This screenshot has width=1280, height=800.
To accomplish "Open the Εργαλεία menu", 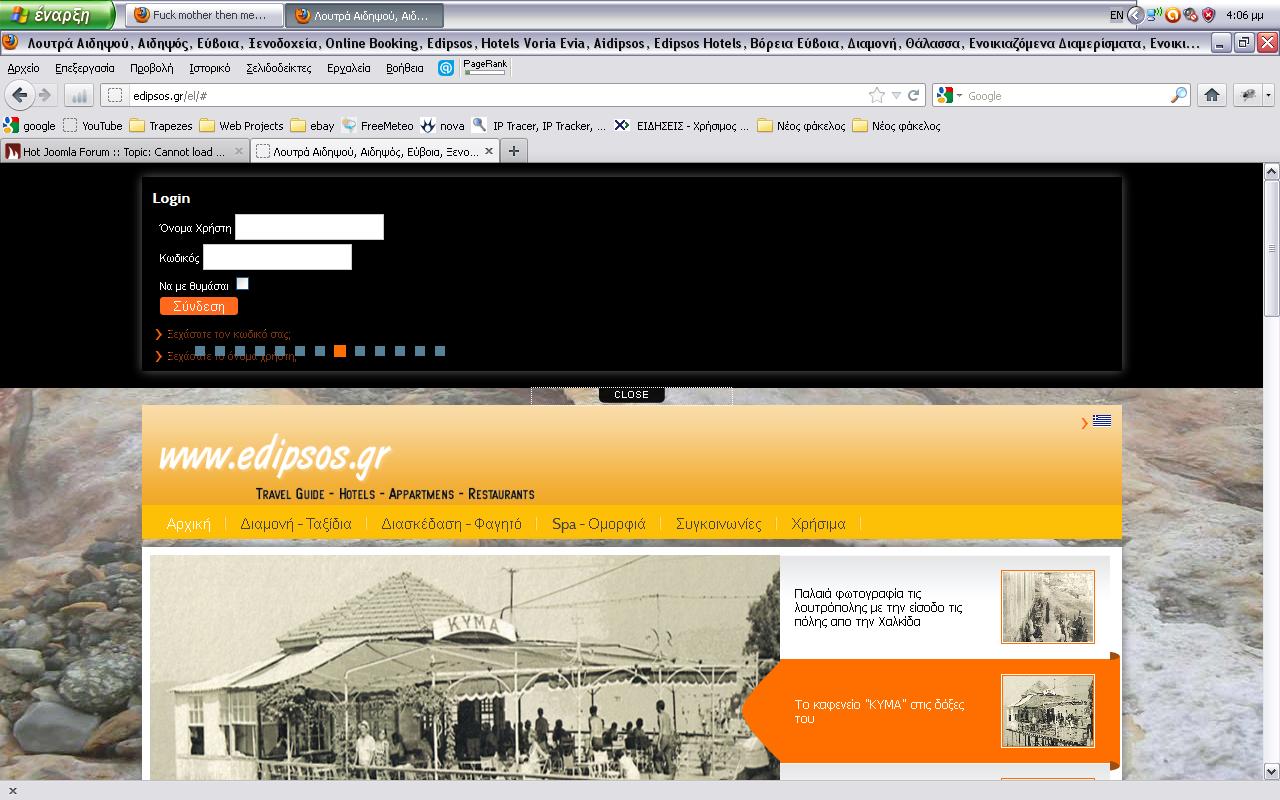I will (349, 68).
